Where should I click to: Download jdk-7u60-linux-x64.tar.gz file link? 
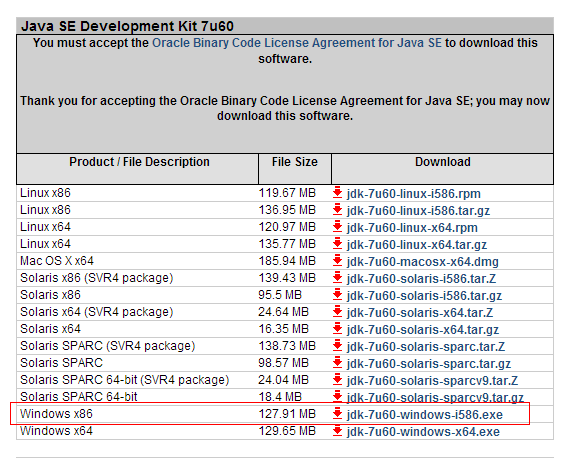(x=417, y=245)
